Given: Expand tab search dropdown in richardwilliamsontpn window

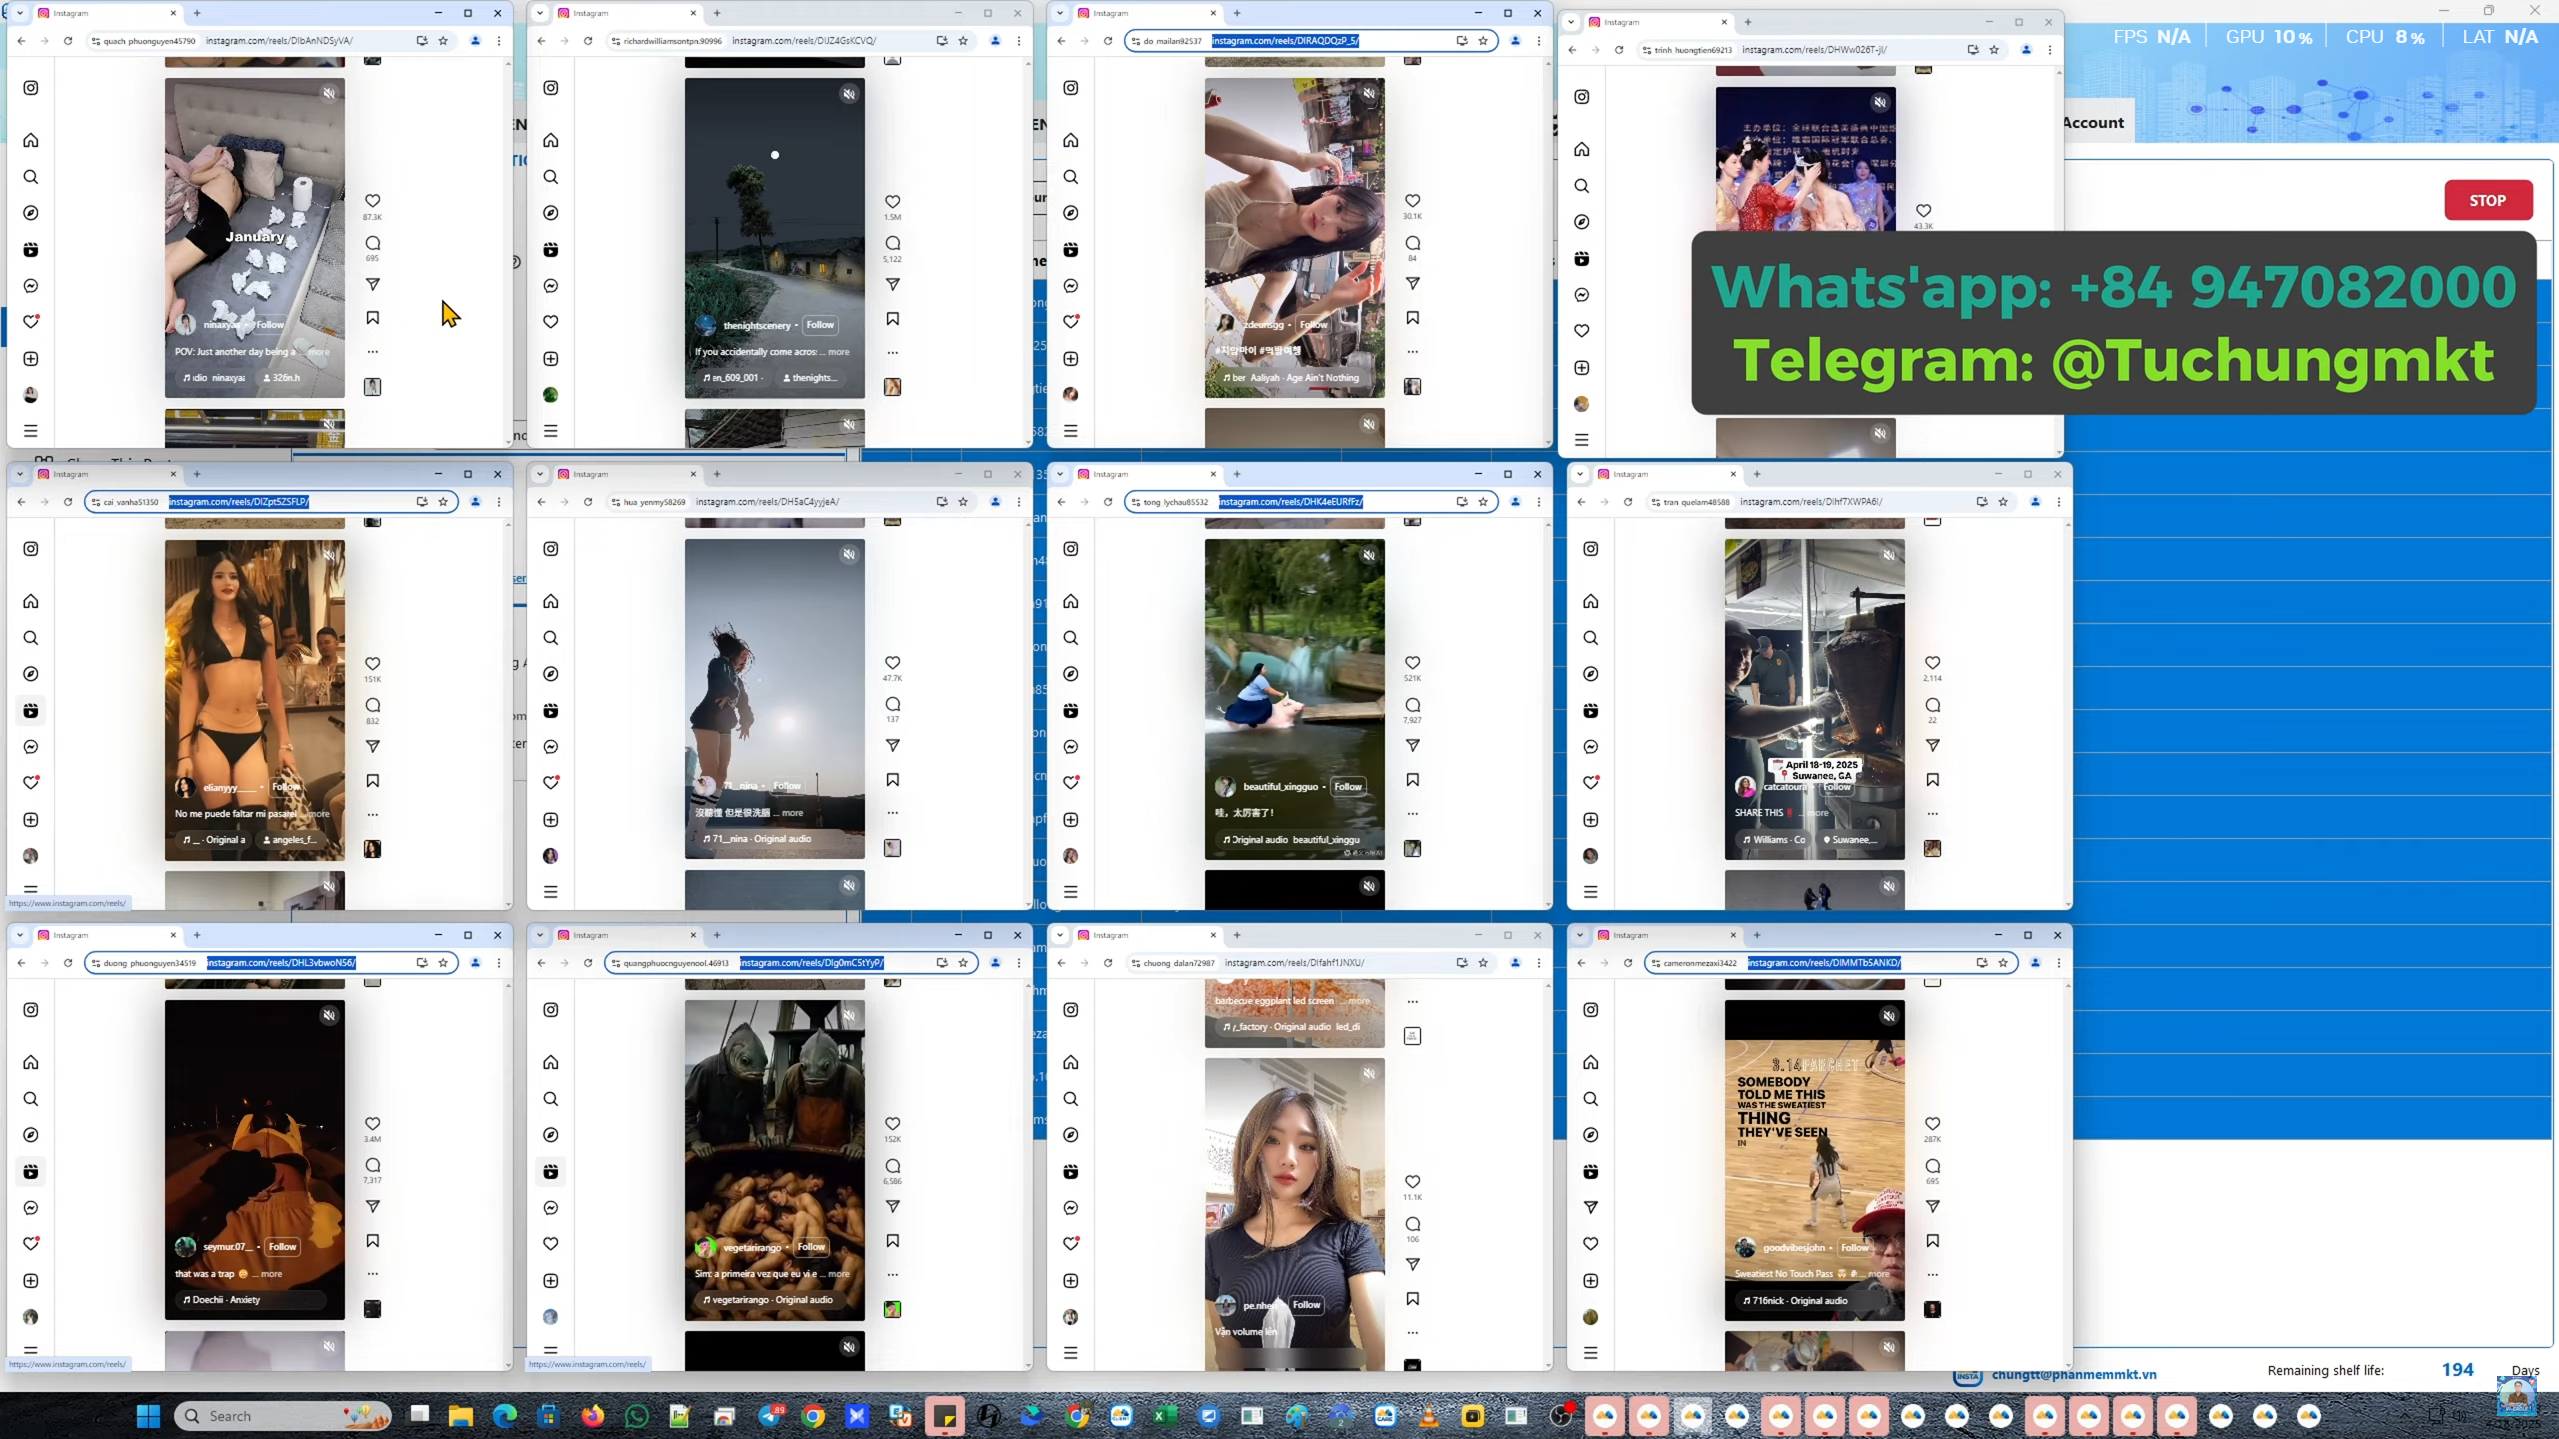Looking at the screenshot, I should (x=540, y=13).
